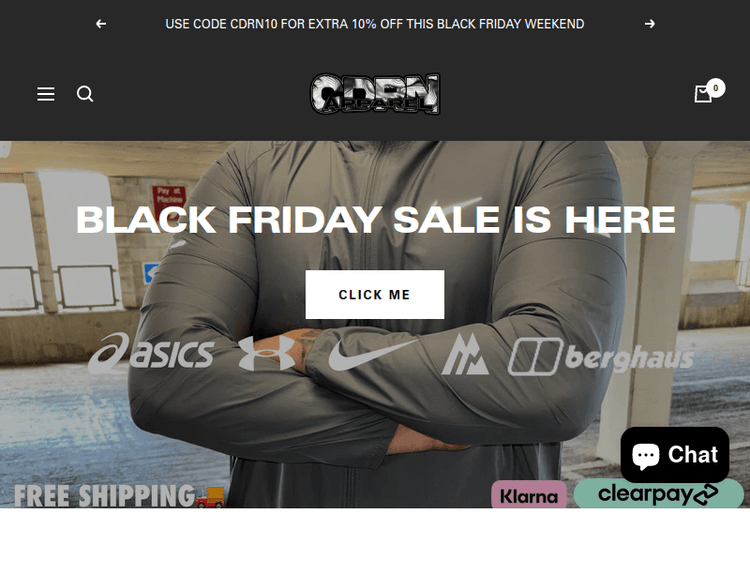Click the Nike swoosh logo
Image resolution: width=750 pixels, height=563 pixels.
(372, 355)
